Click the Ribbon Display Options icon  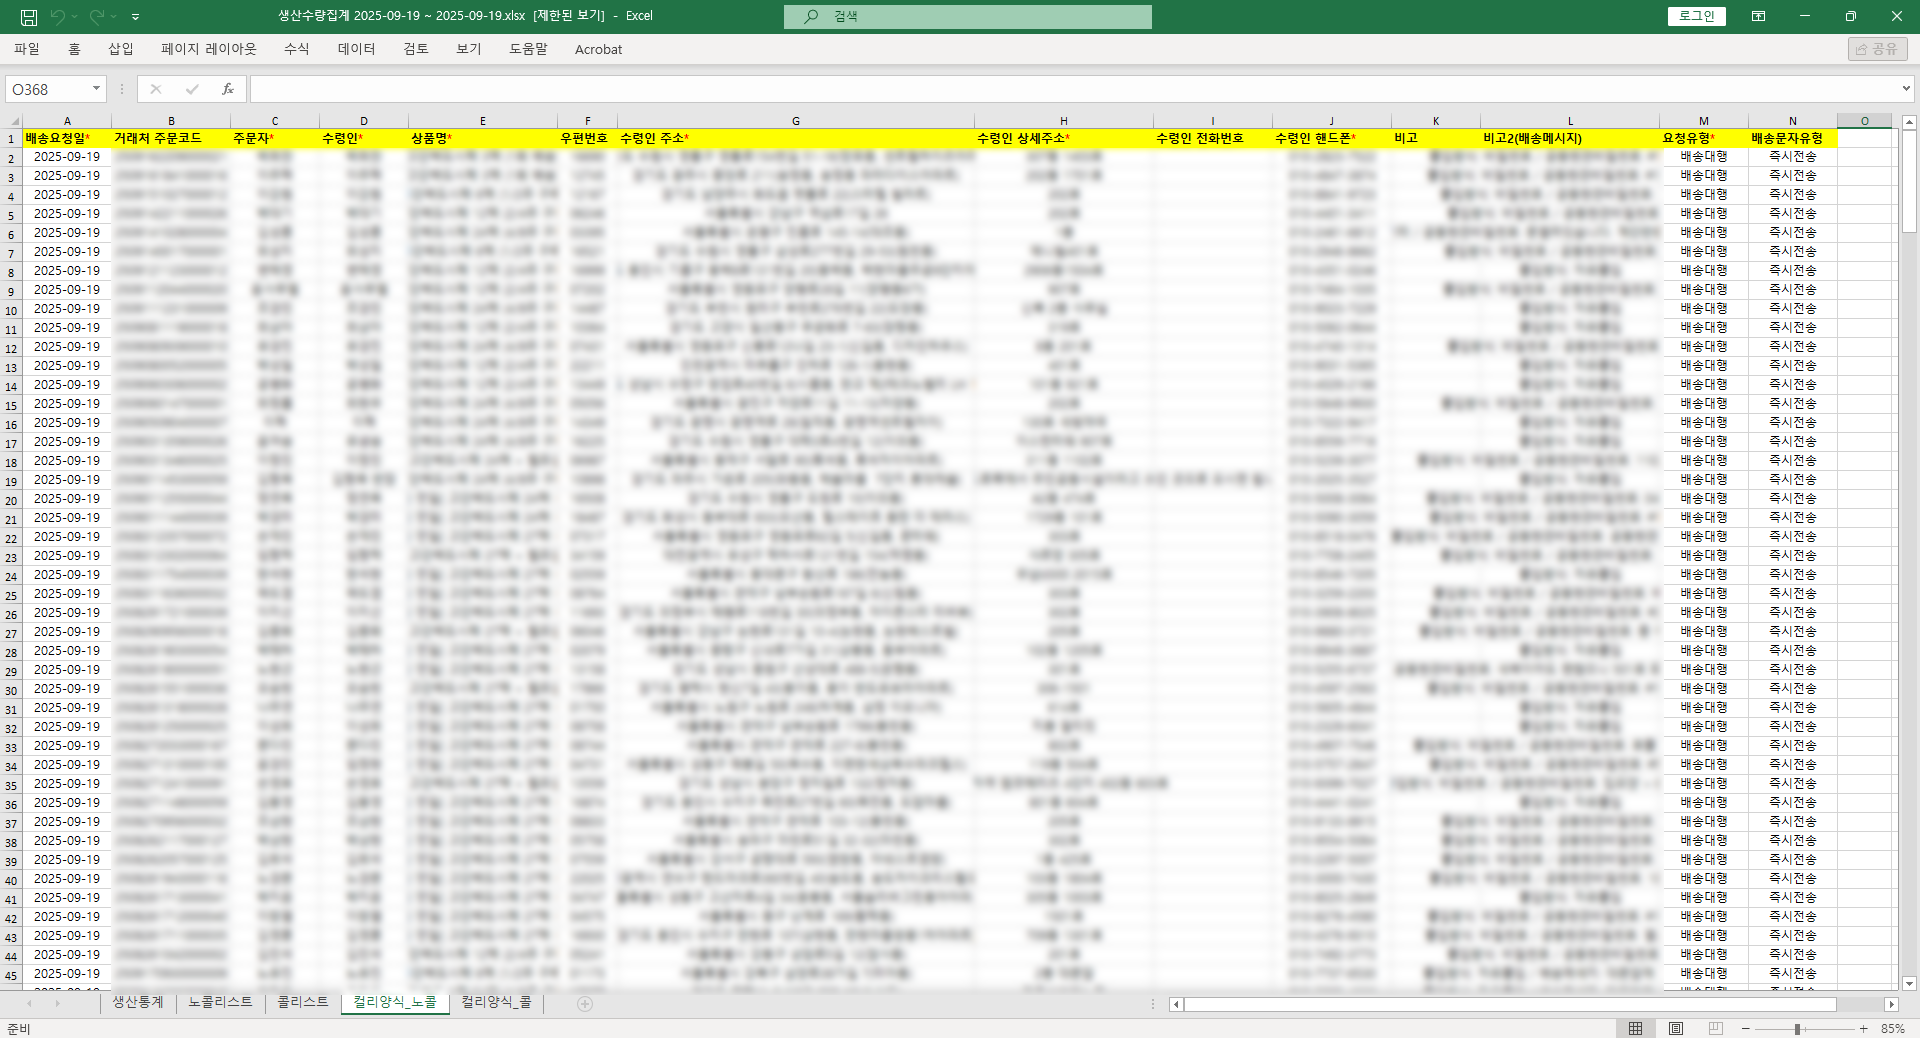tap(1758, 16)
